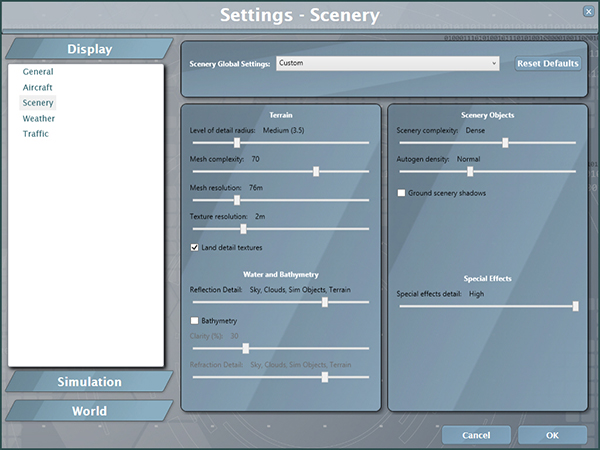Image resolution: width=600 pixels, height=450 pixels.
Task: Click the Mesh complexity 70 value
Action: [x=255, y=159]
